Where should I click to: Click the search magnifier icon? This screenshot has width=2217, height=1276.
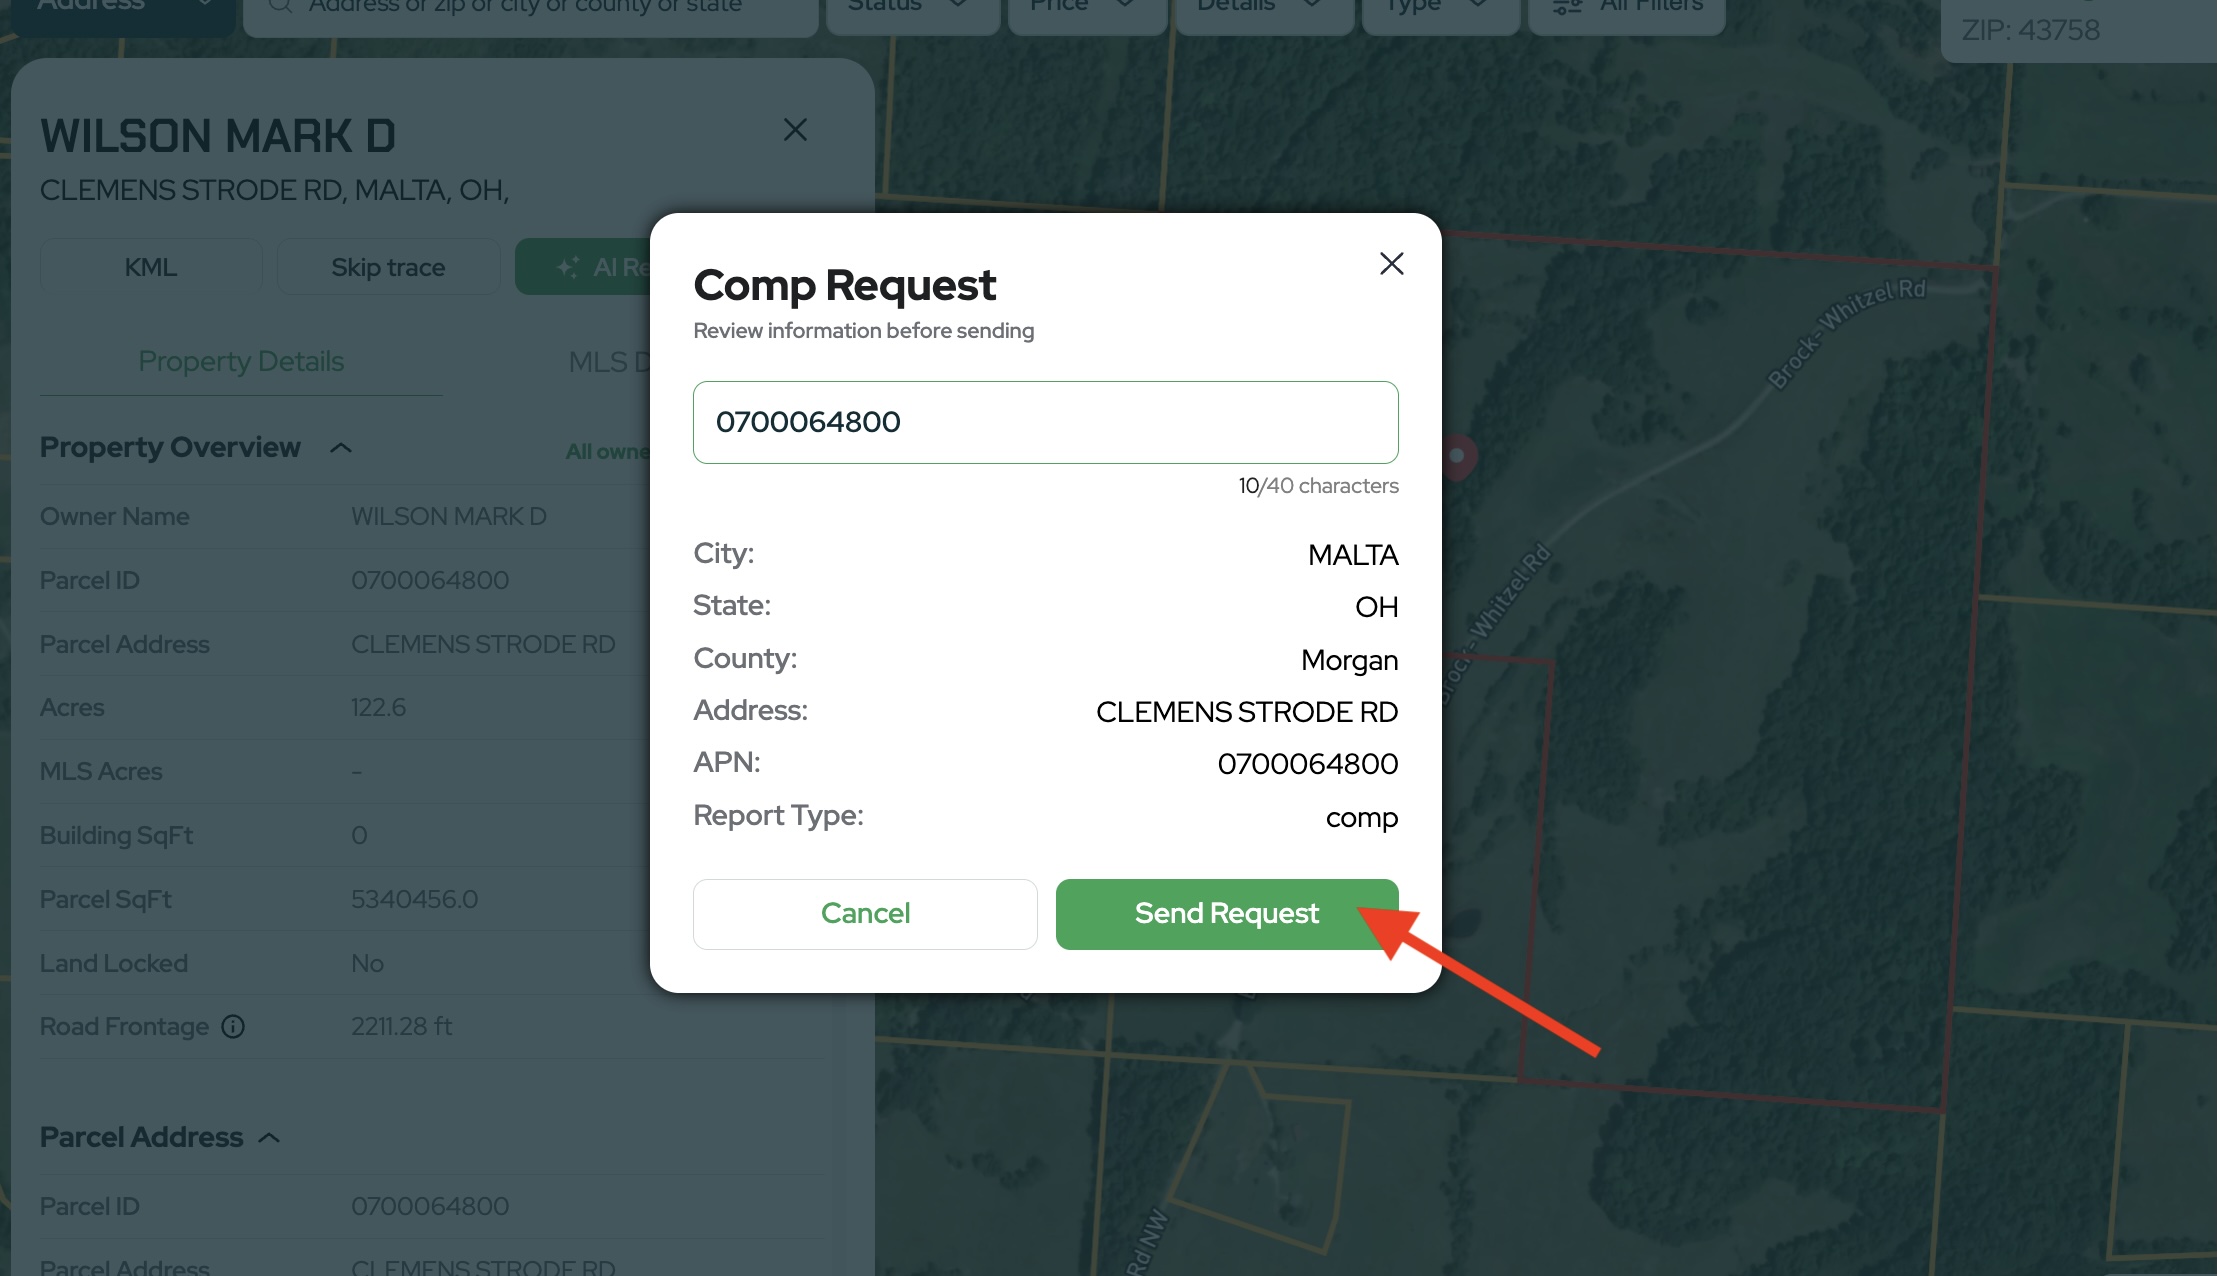click(281, 6)
